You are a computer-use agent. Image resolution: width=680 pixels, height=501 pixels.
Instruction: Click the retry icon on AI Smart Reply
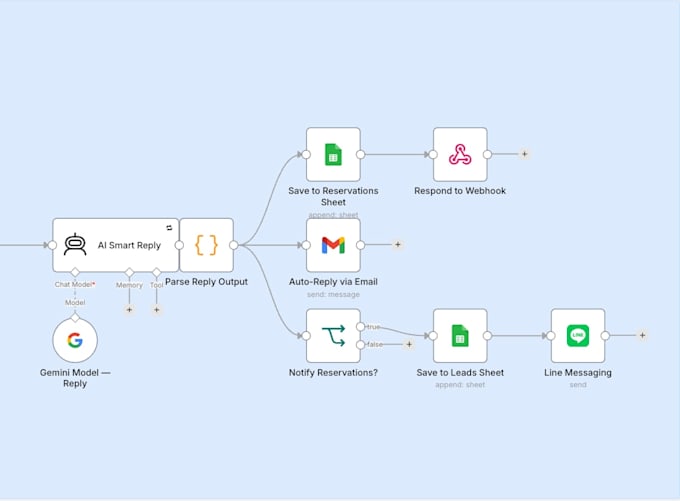(x=170, y=228)
